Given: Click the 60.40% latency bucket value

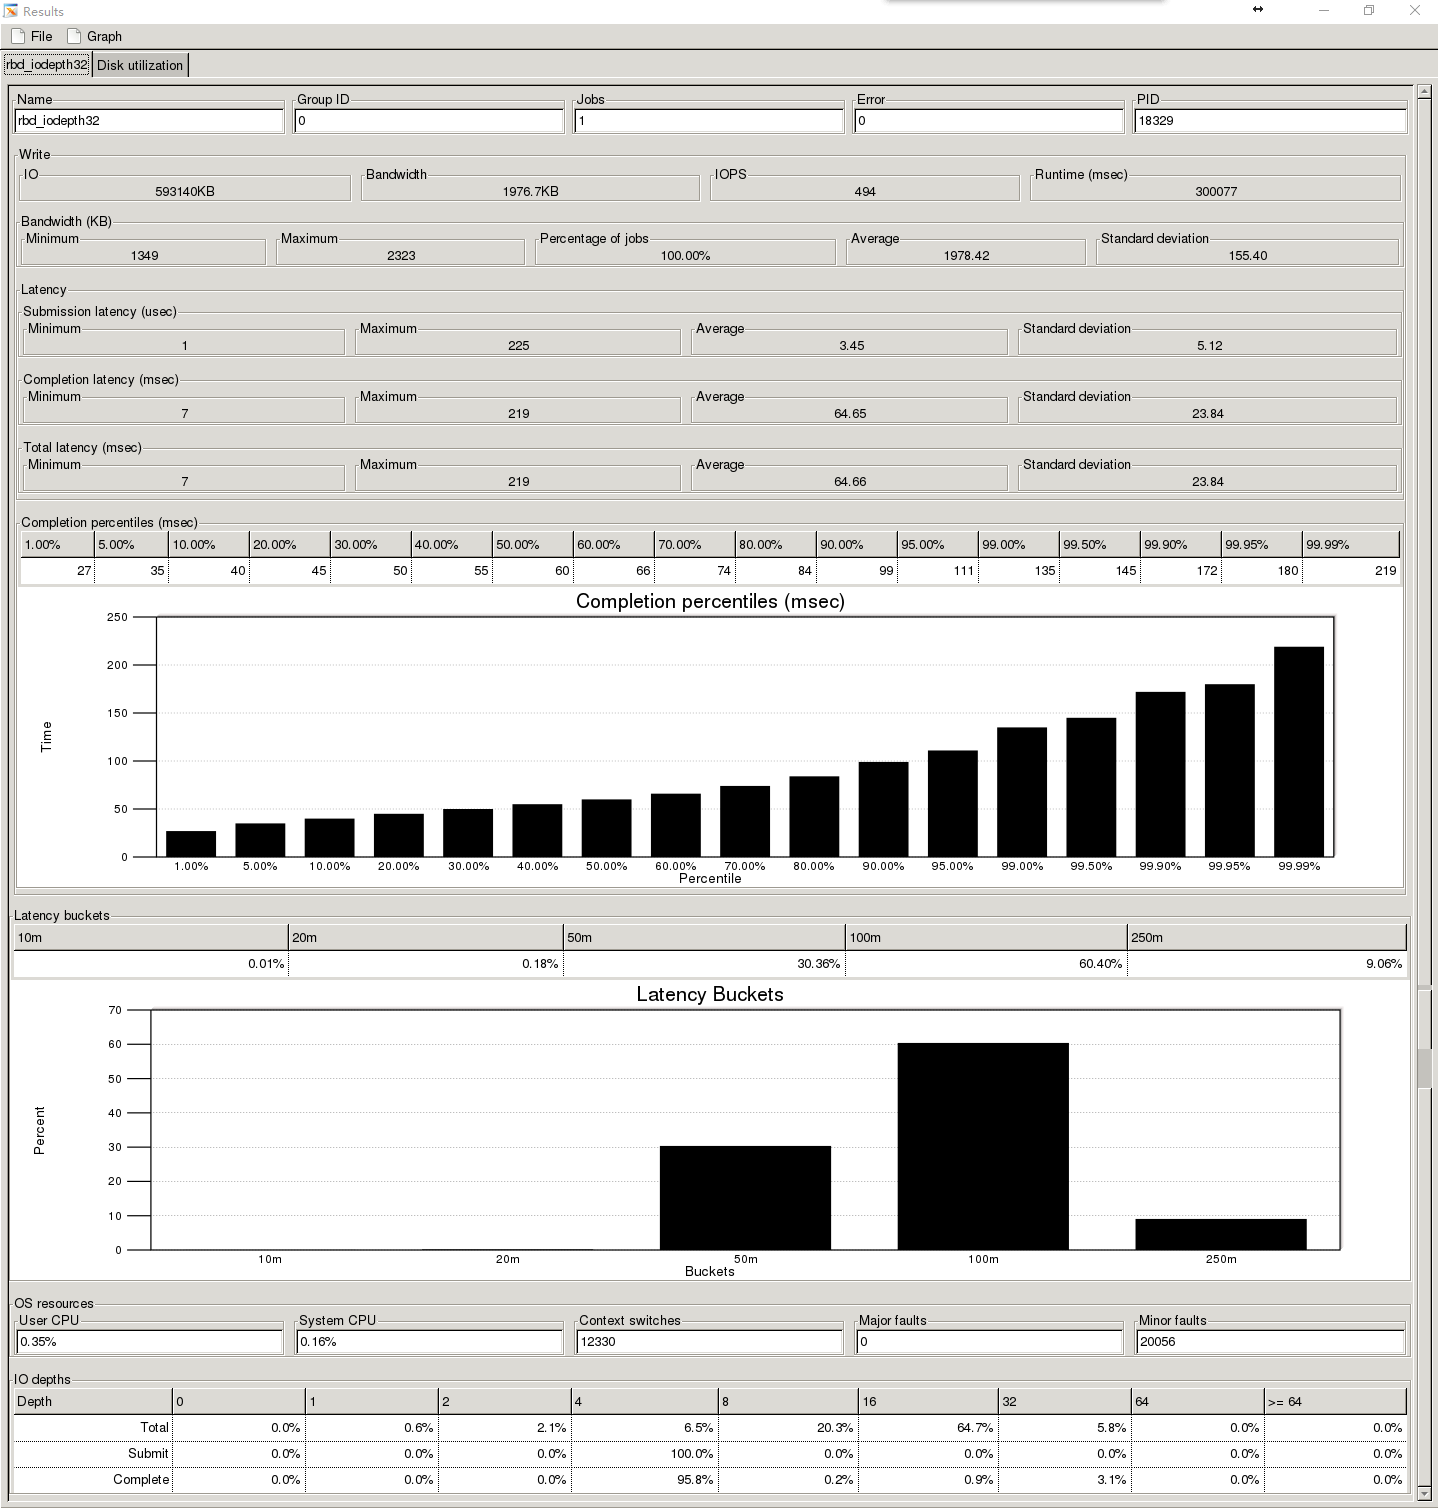Looking at the screenshot, I should click(1100, 963).
